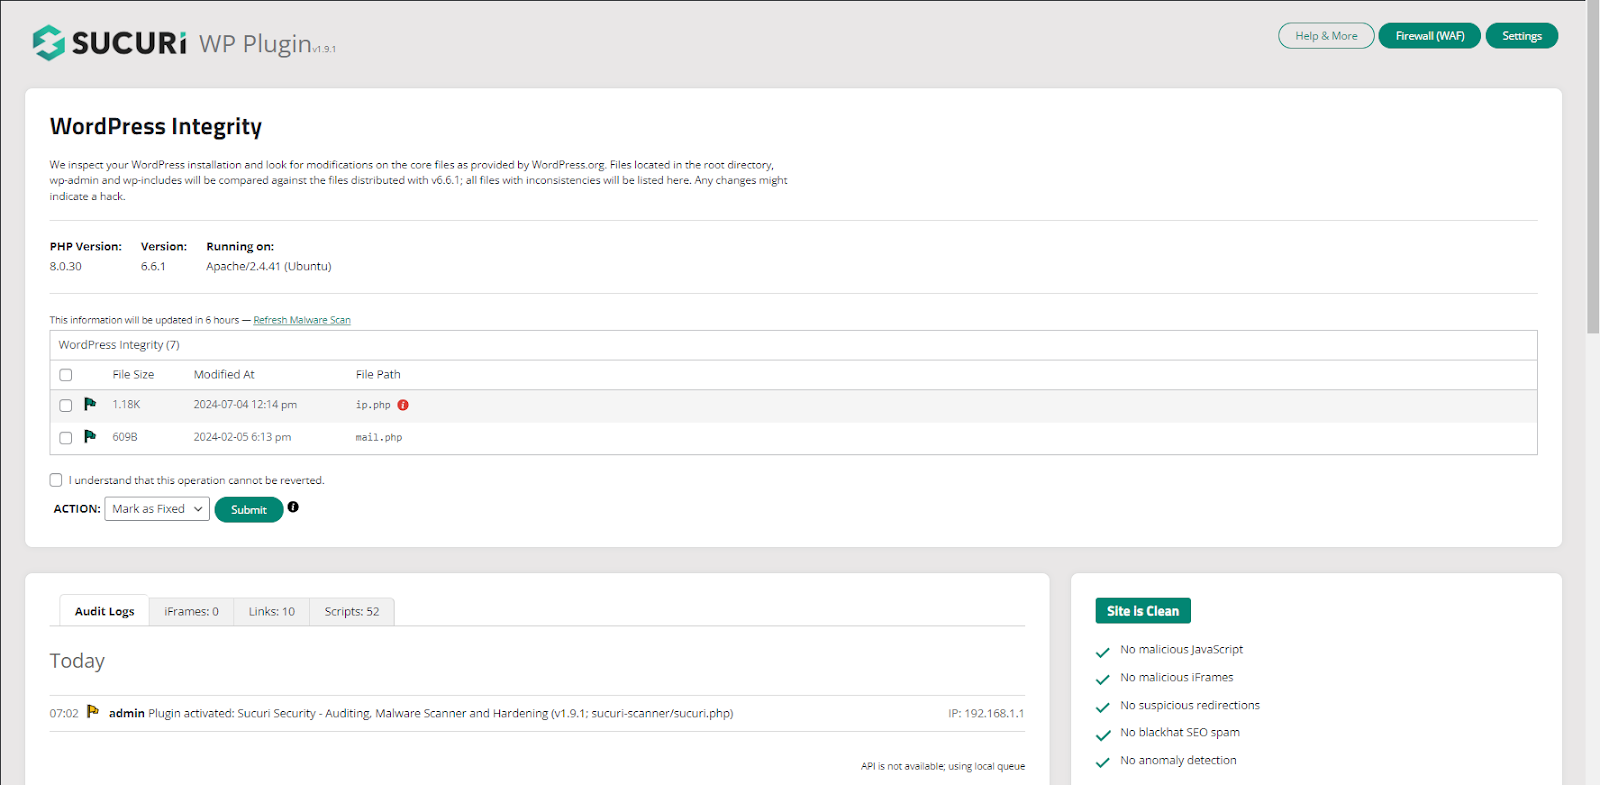
Task: Click the green flag icon in ip.php row
Action: [90, 404]
